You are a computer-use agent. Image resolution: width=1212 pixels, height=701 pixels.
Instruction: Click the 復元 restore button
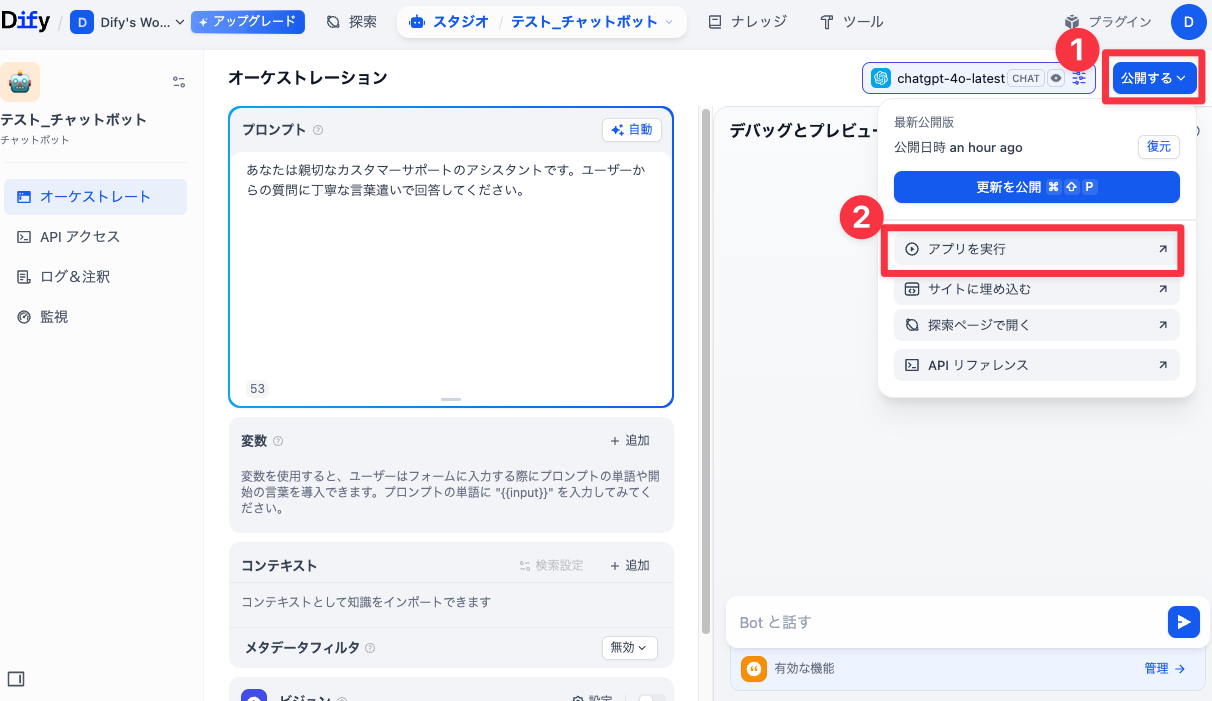1158,147
